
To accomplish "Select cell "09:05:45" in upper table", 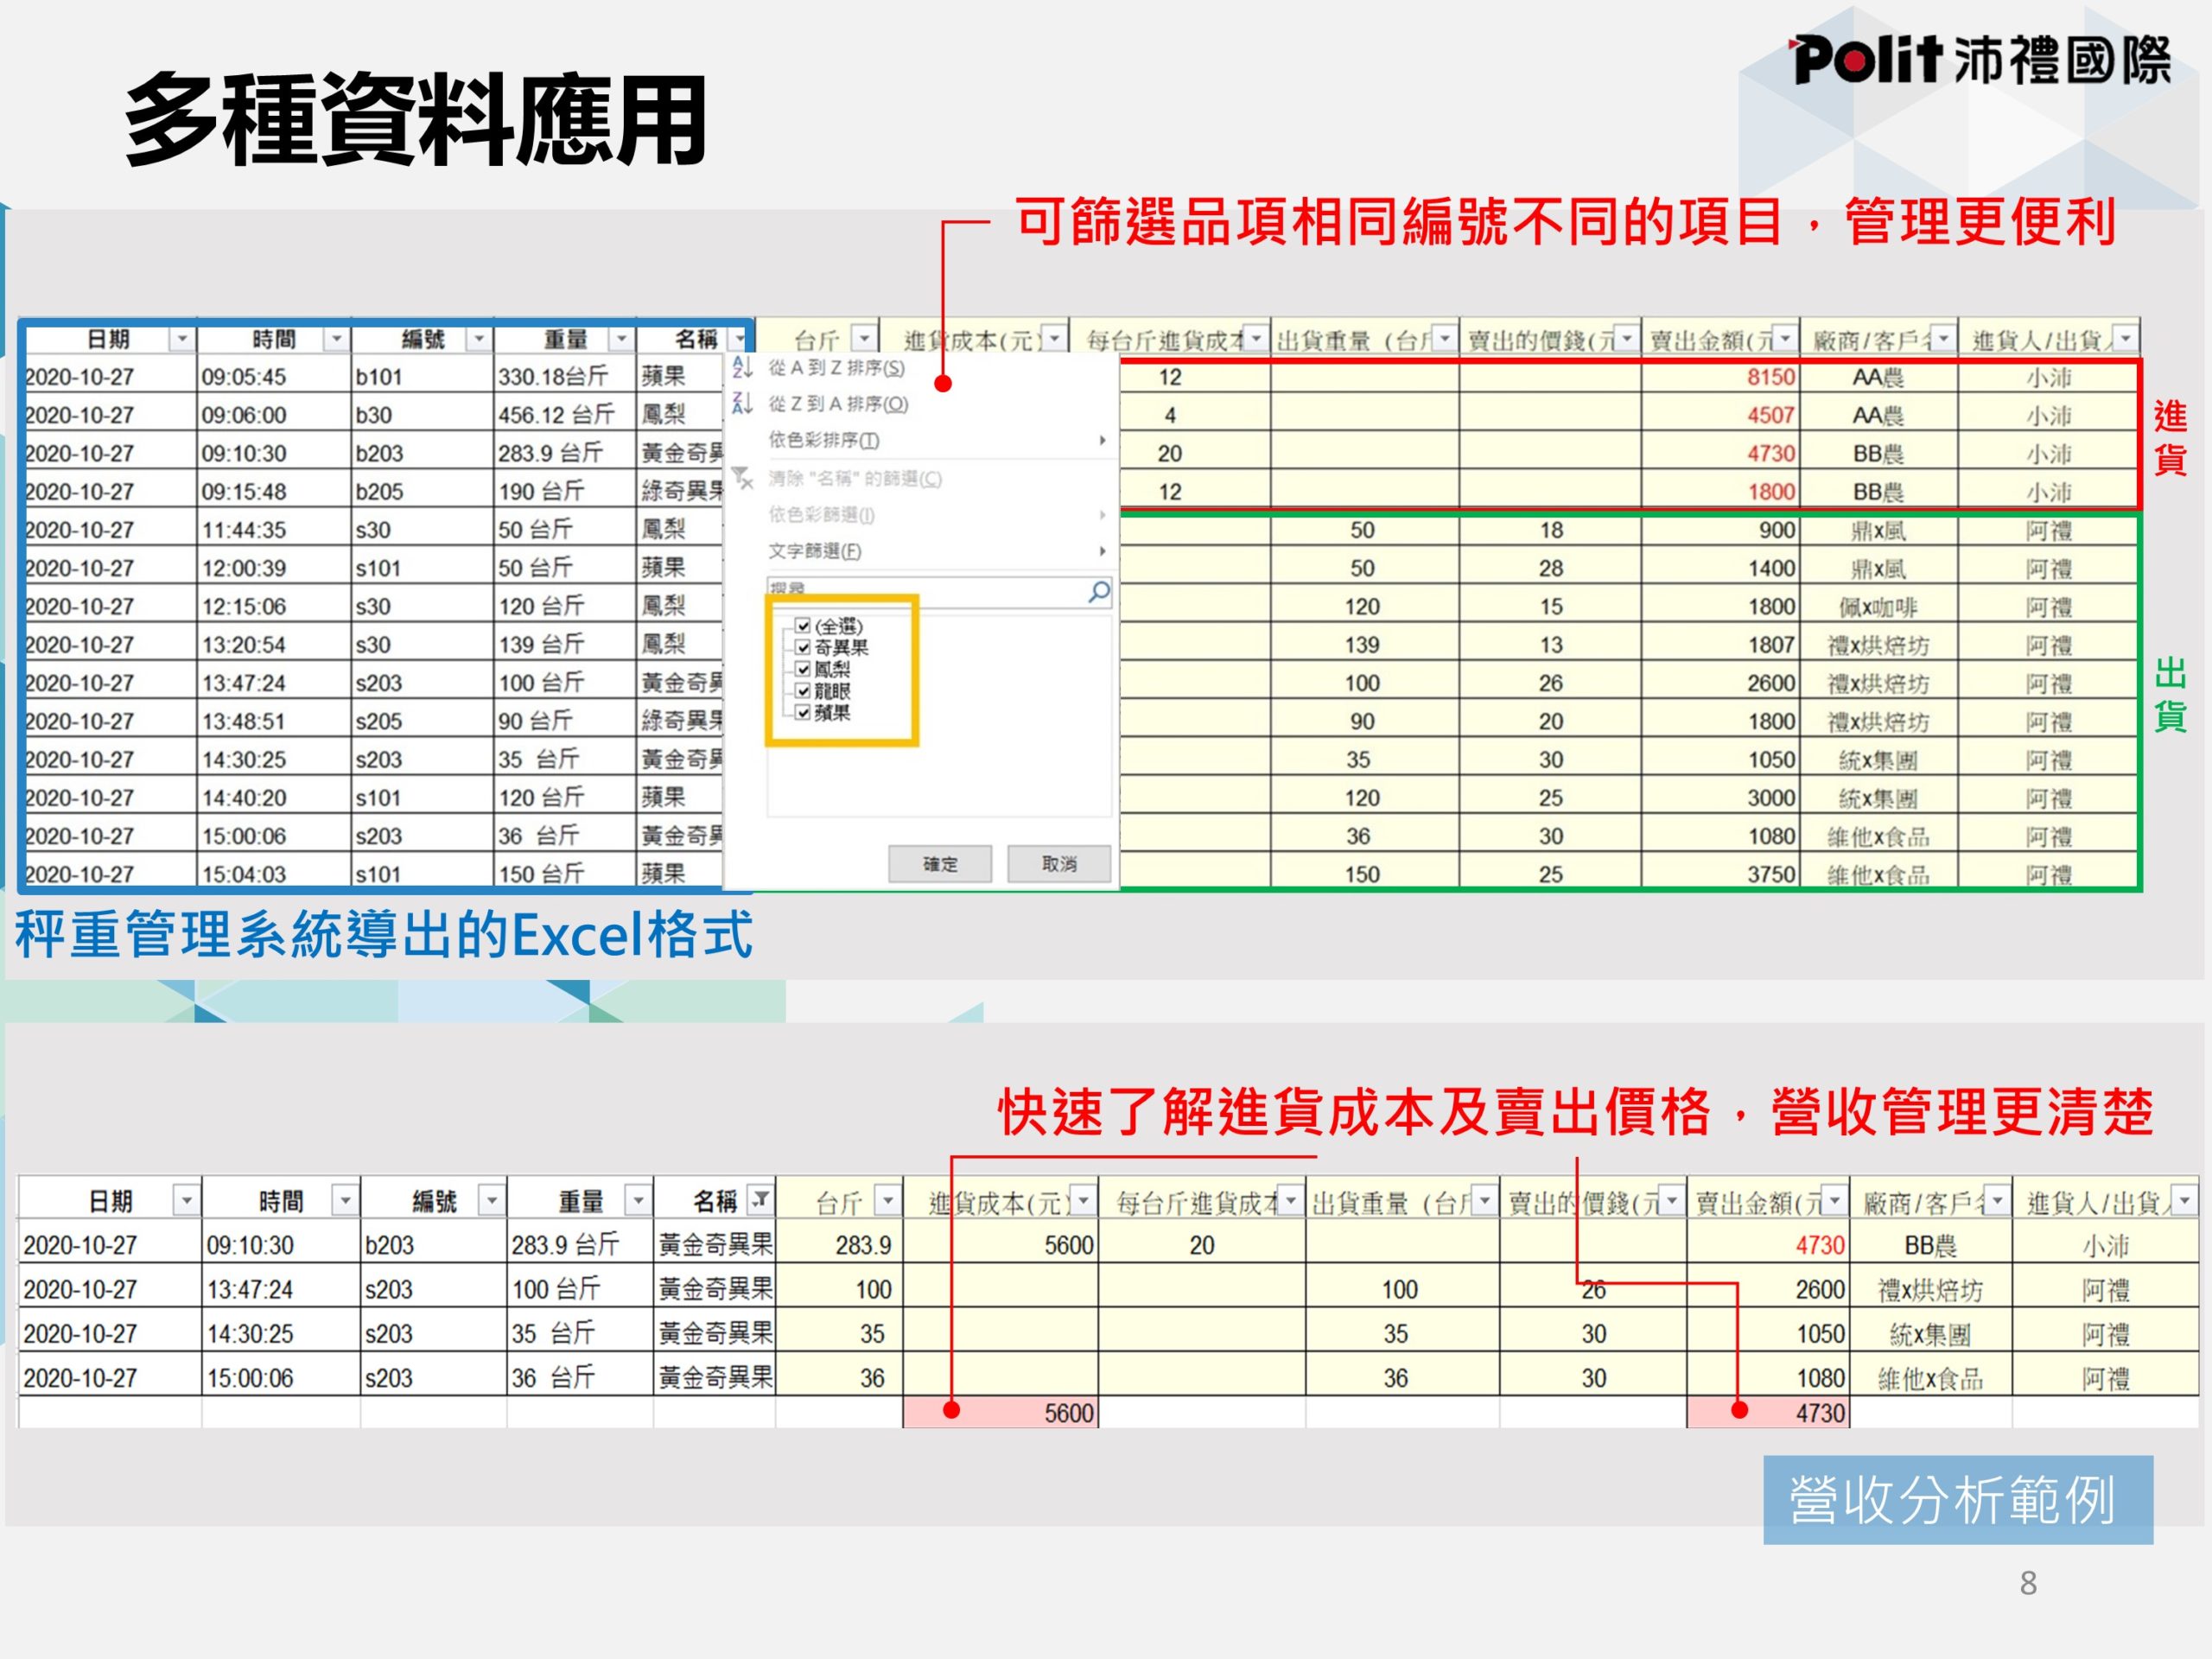I will [x=274, y=377].
